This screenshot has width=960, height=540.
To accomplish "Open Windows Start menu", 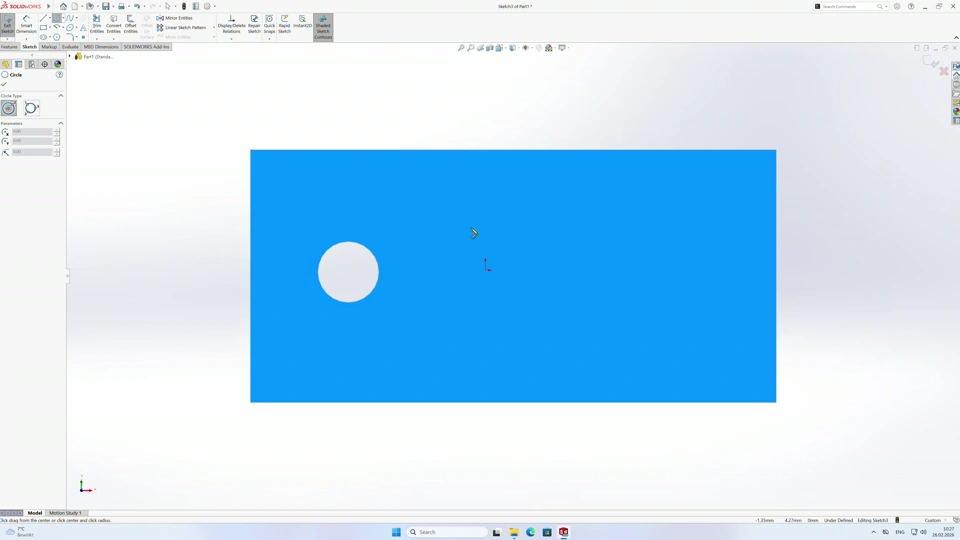I will coord(396,532).
